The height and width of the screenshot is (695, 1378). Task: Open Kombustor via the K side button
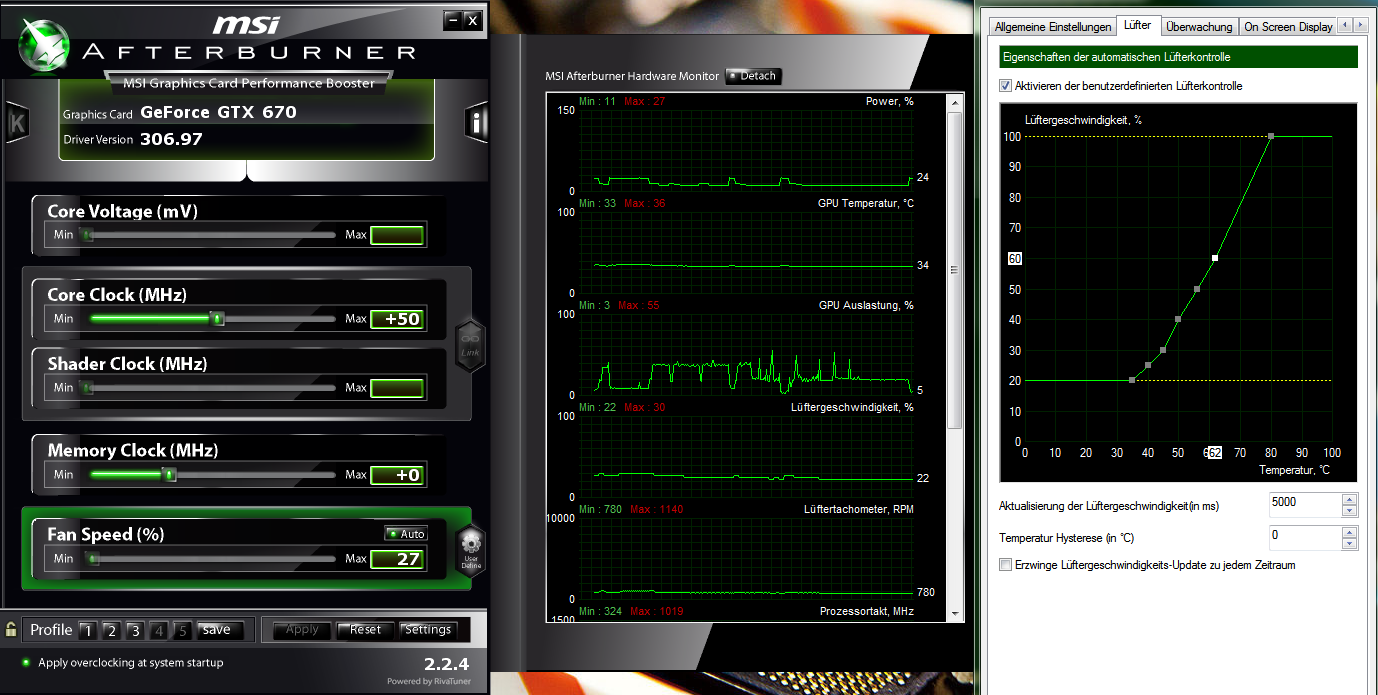[x=17, y=123]
